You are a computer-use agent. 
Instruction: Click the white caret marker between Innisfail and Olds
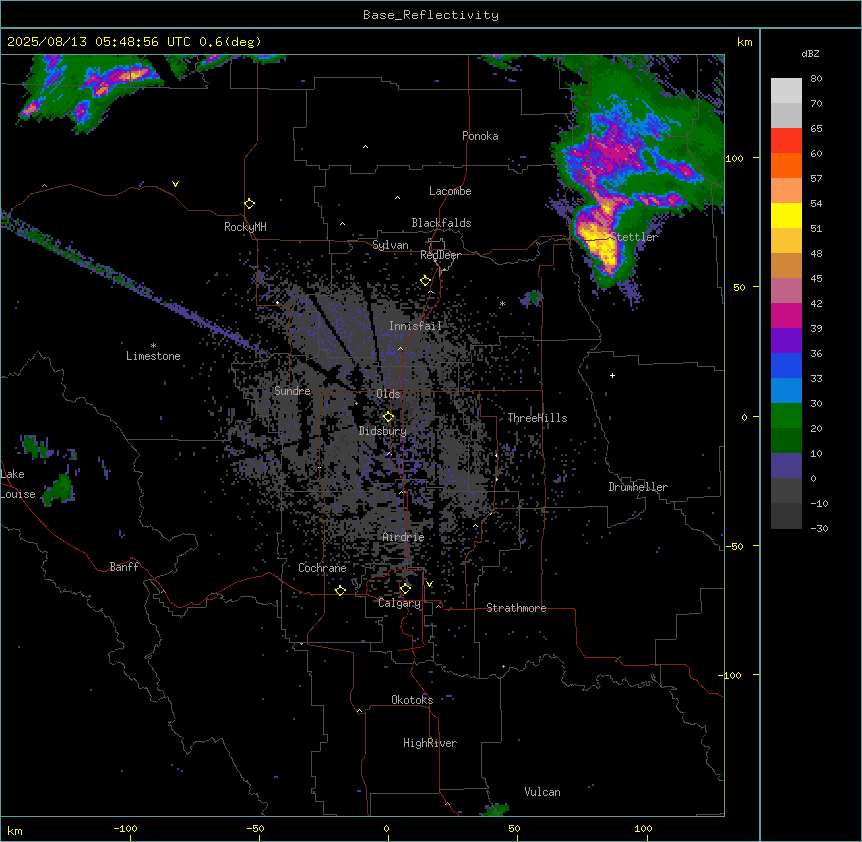coord(400,348)
